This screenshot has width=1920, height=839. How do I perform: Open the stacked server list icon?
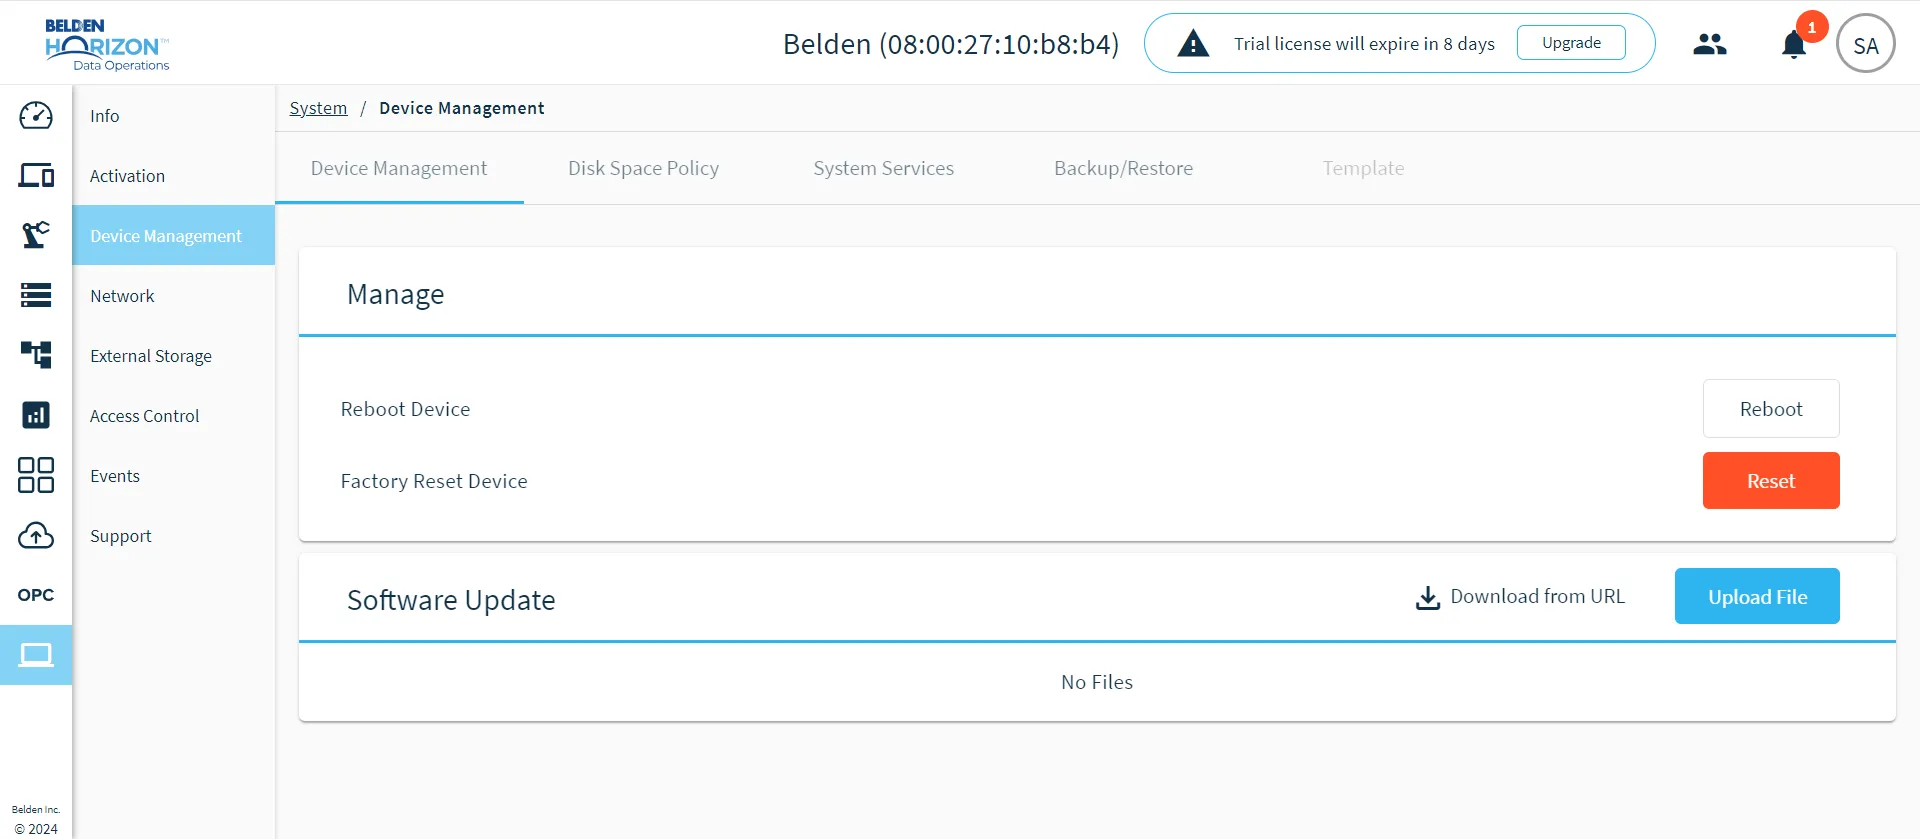pyautogui.click(x=36, y=295)
